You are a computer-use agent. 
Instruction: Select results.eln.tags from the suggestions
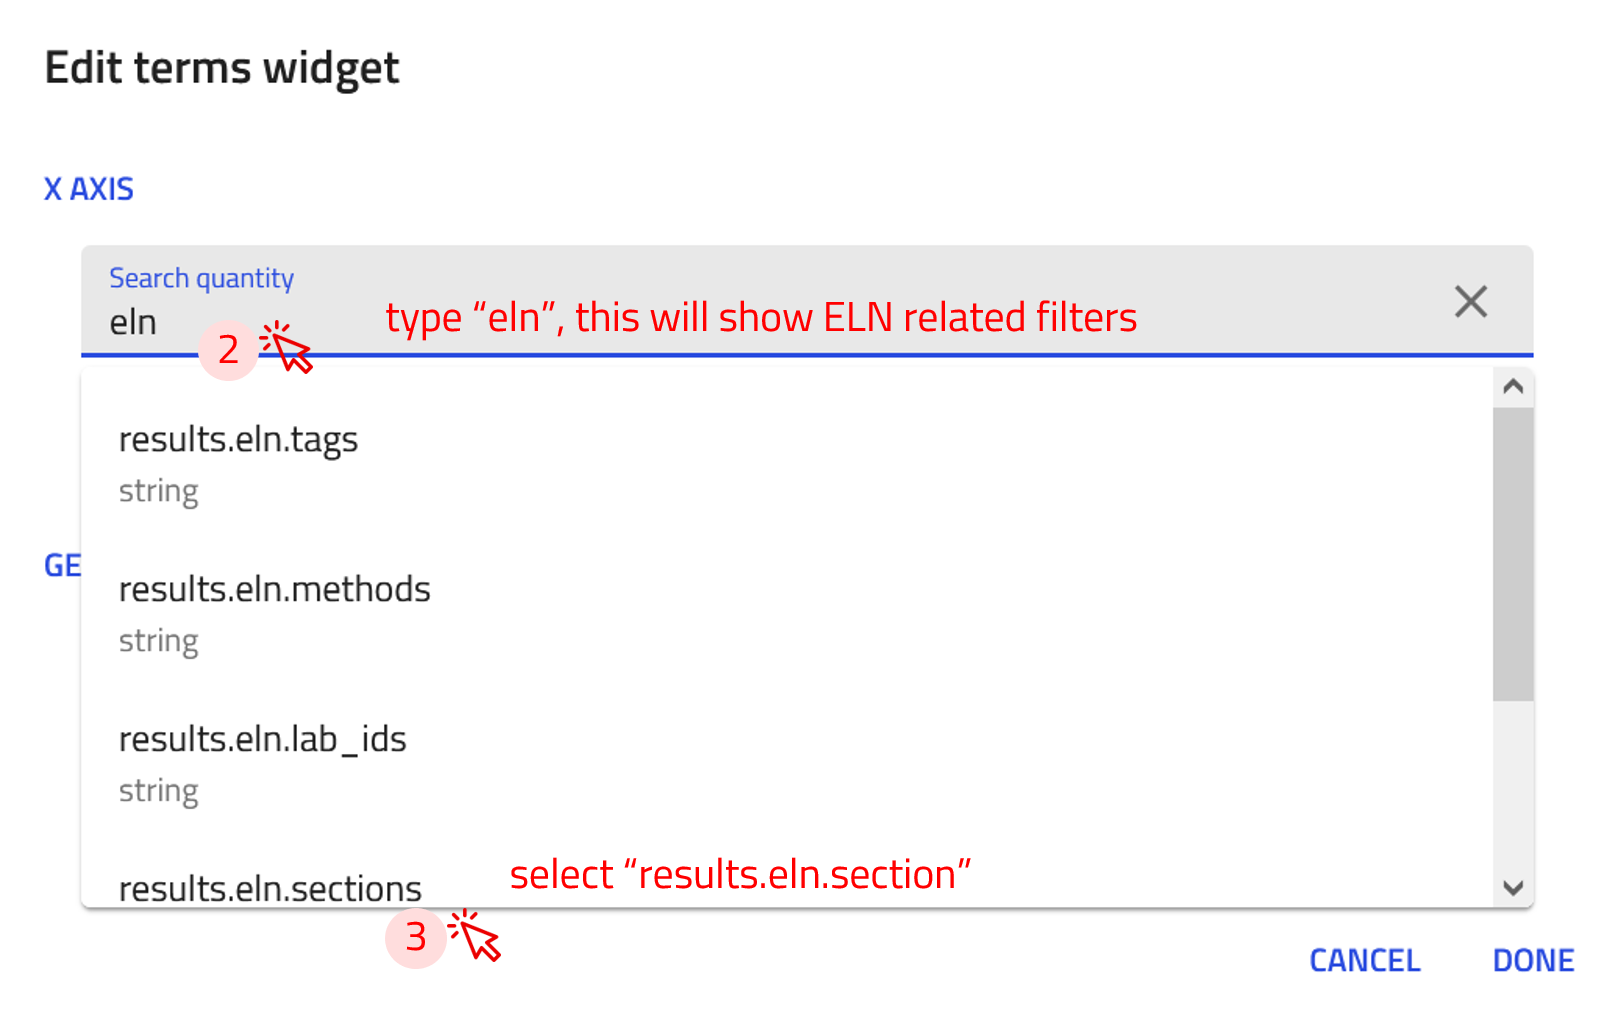point(238,440)
